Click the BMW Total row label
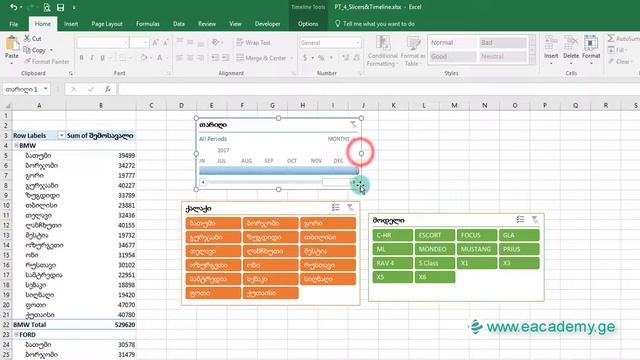Screen dimensions: 640x360 30,325
